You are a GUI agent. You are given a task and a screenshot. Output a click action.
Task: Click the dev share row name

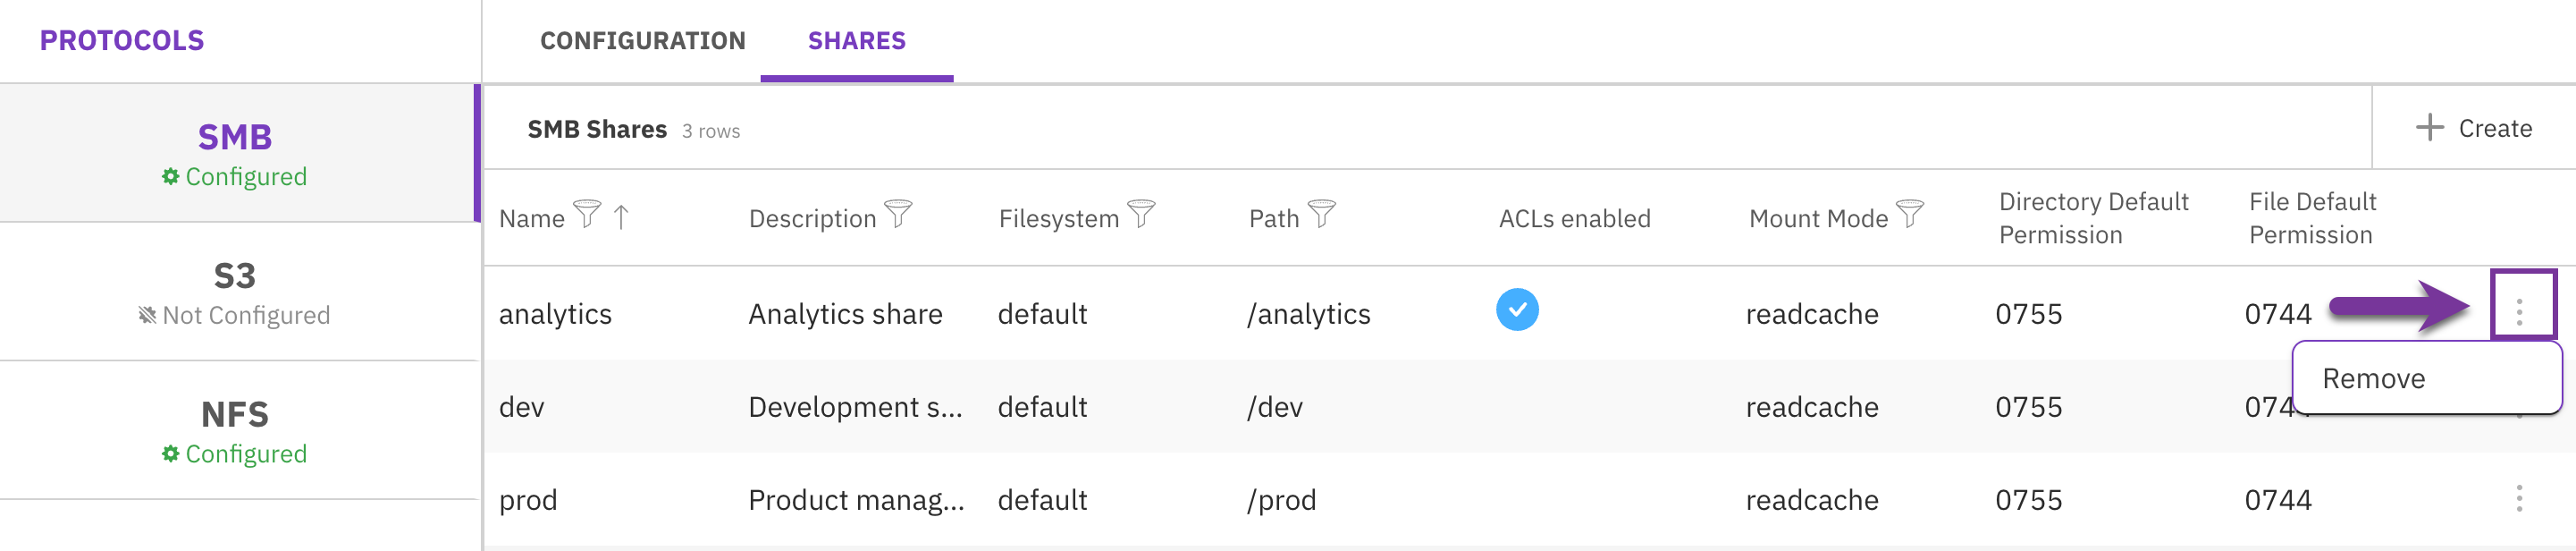click(x=522, y=407)
